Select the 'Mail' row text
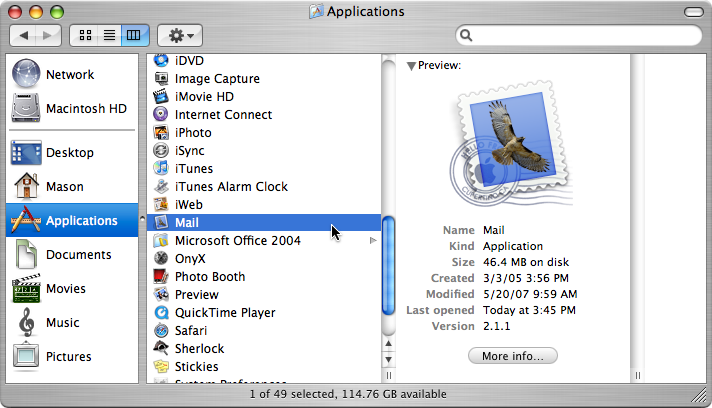 click(187, 222)
